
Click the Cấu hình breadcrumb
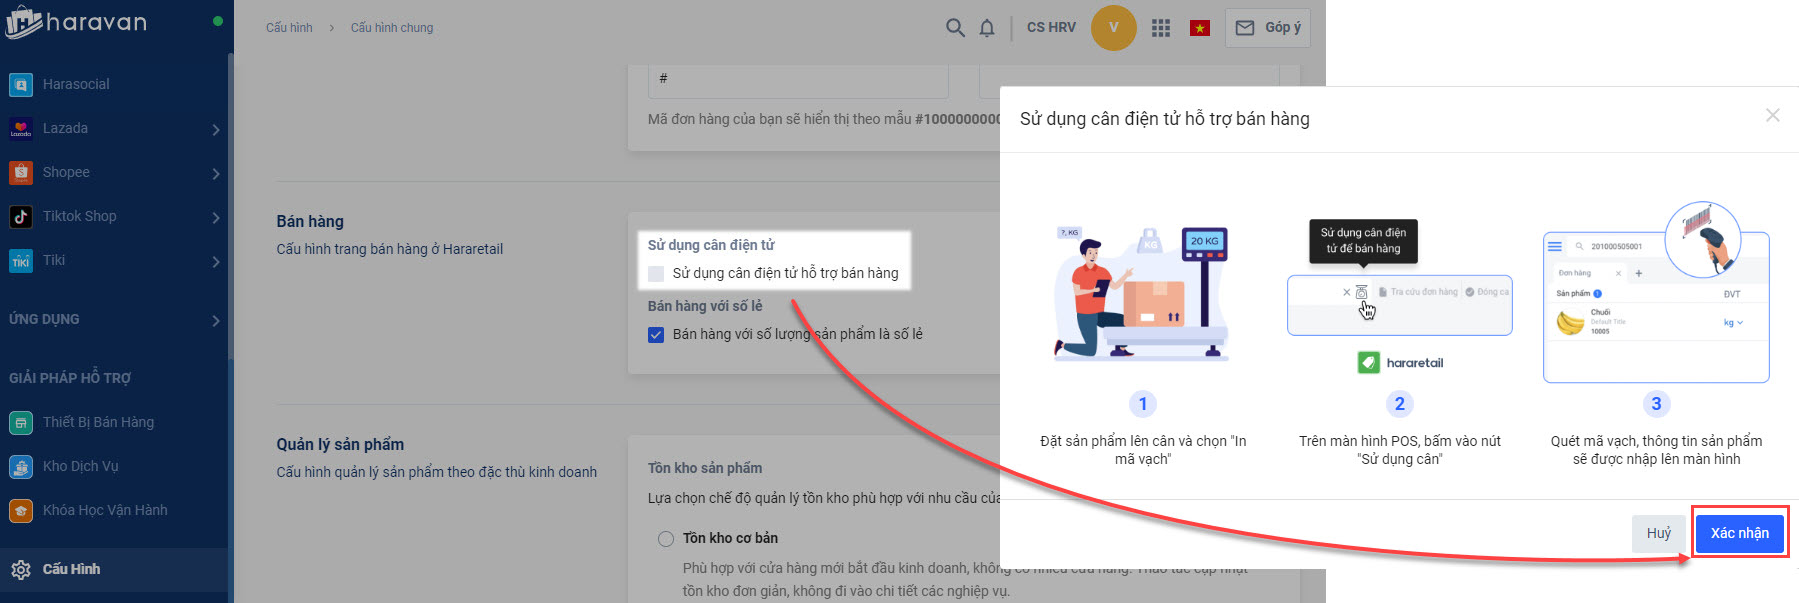point(289,28)
